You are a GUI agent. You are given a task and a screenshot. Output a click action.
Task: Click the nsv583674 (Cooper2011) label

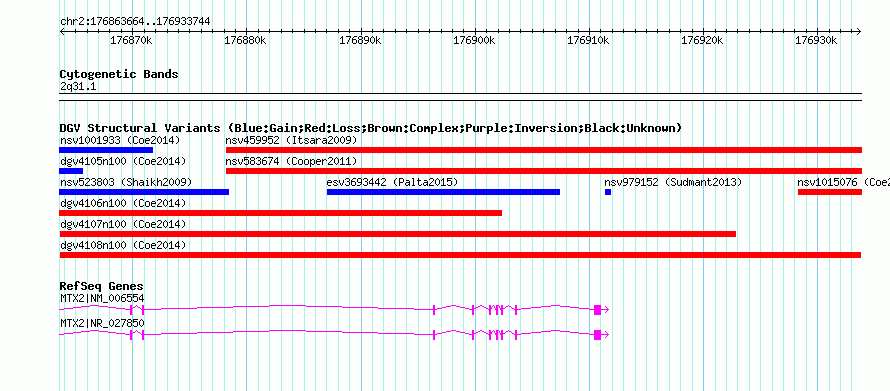tap(291, 161)
